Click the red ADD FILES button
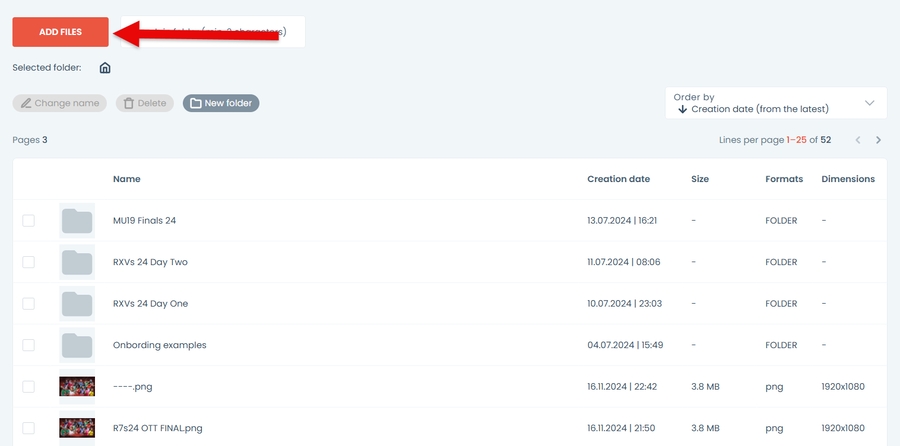 [x=60, y=32]
